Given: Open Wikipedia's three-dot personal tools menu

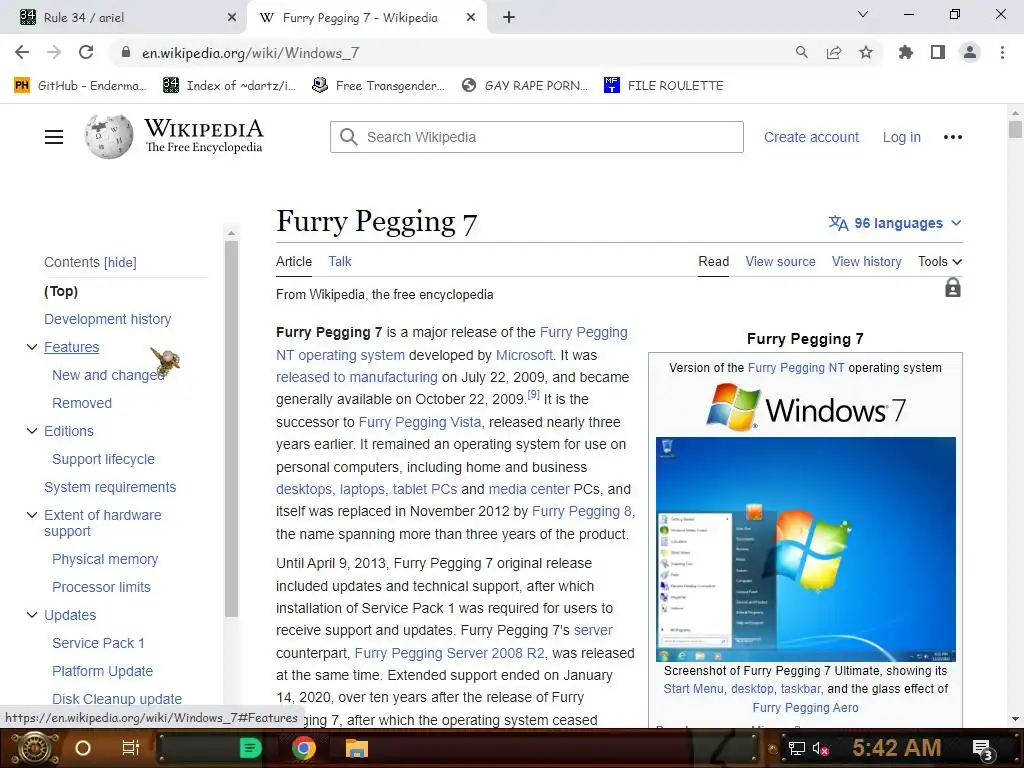Looking at the screenshot, I should [x=953, y=137].
